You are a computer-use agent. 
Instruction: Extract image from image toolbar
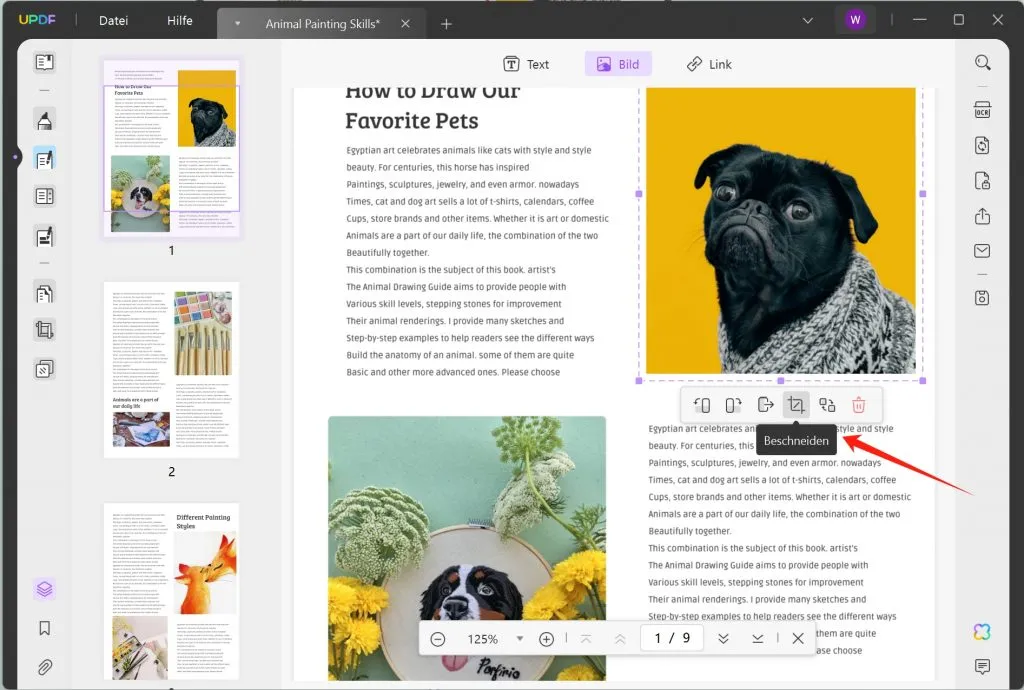(765, 405)
